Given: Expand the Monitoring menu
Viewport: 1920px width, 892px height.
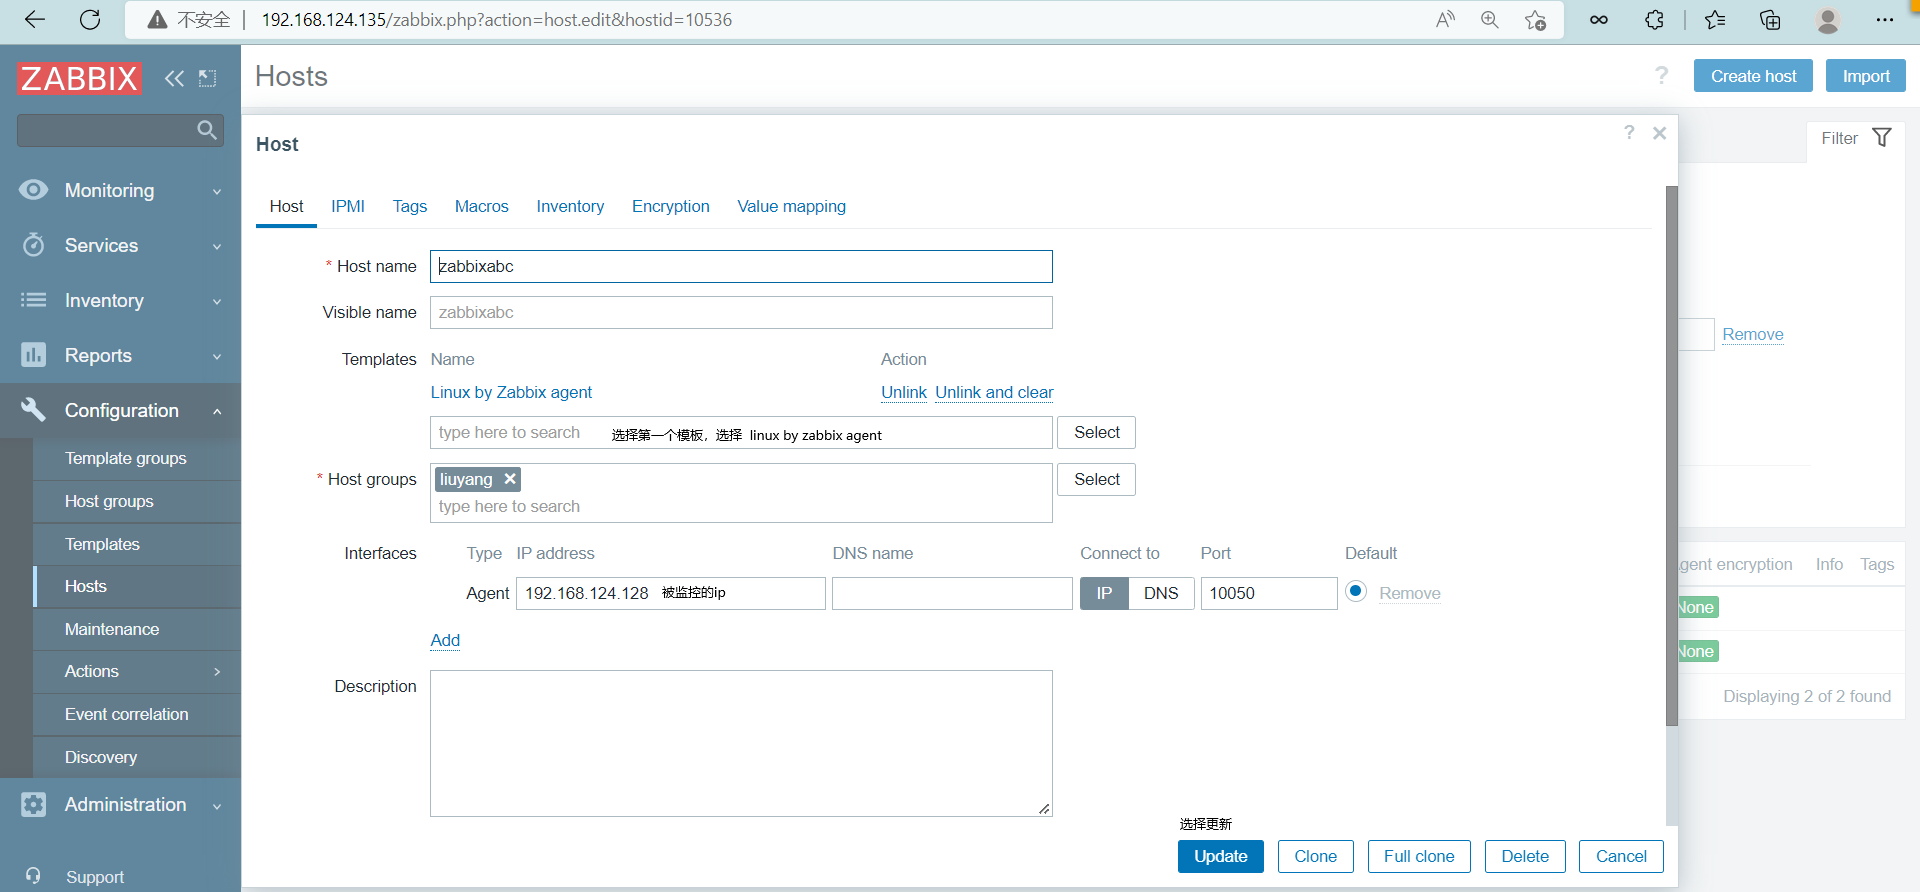Looking at the screenshot, I should click(217, 191).
